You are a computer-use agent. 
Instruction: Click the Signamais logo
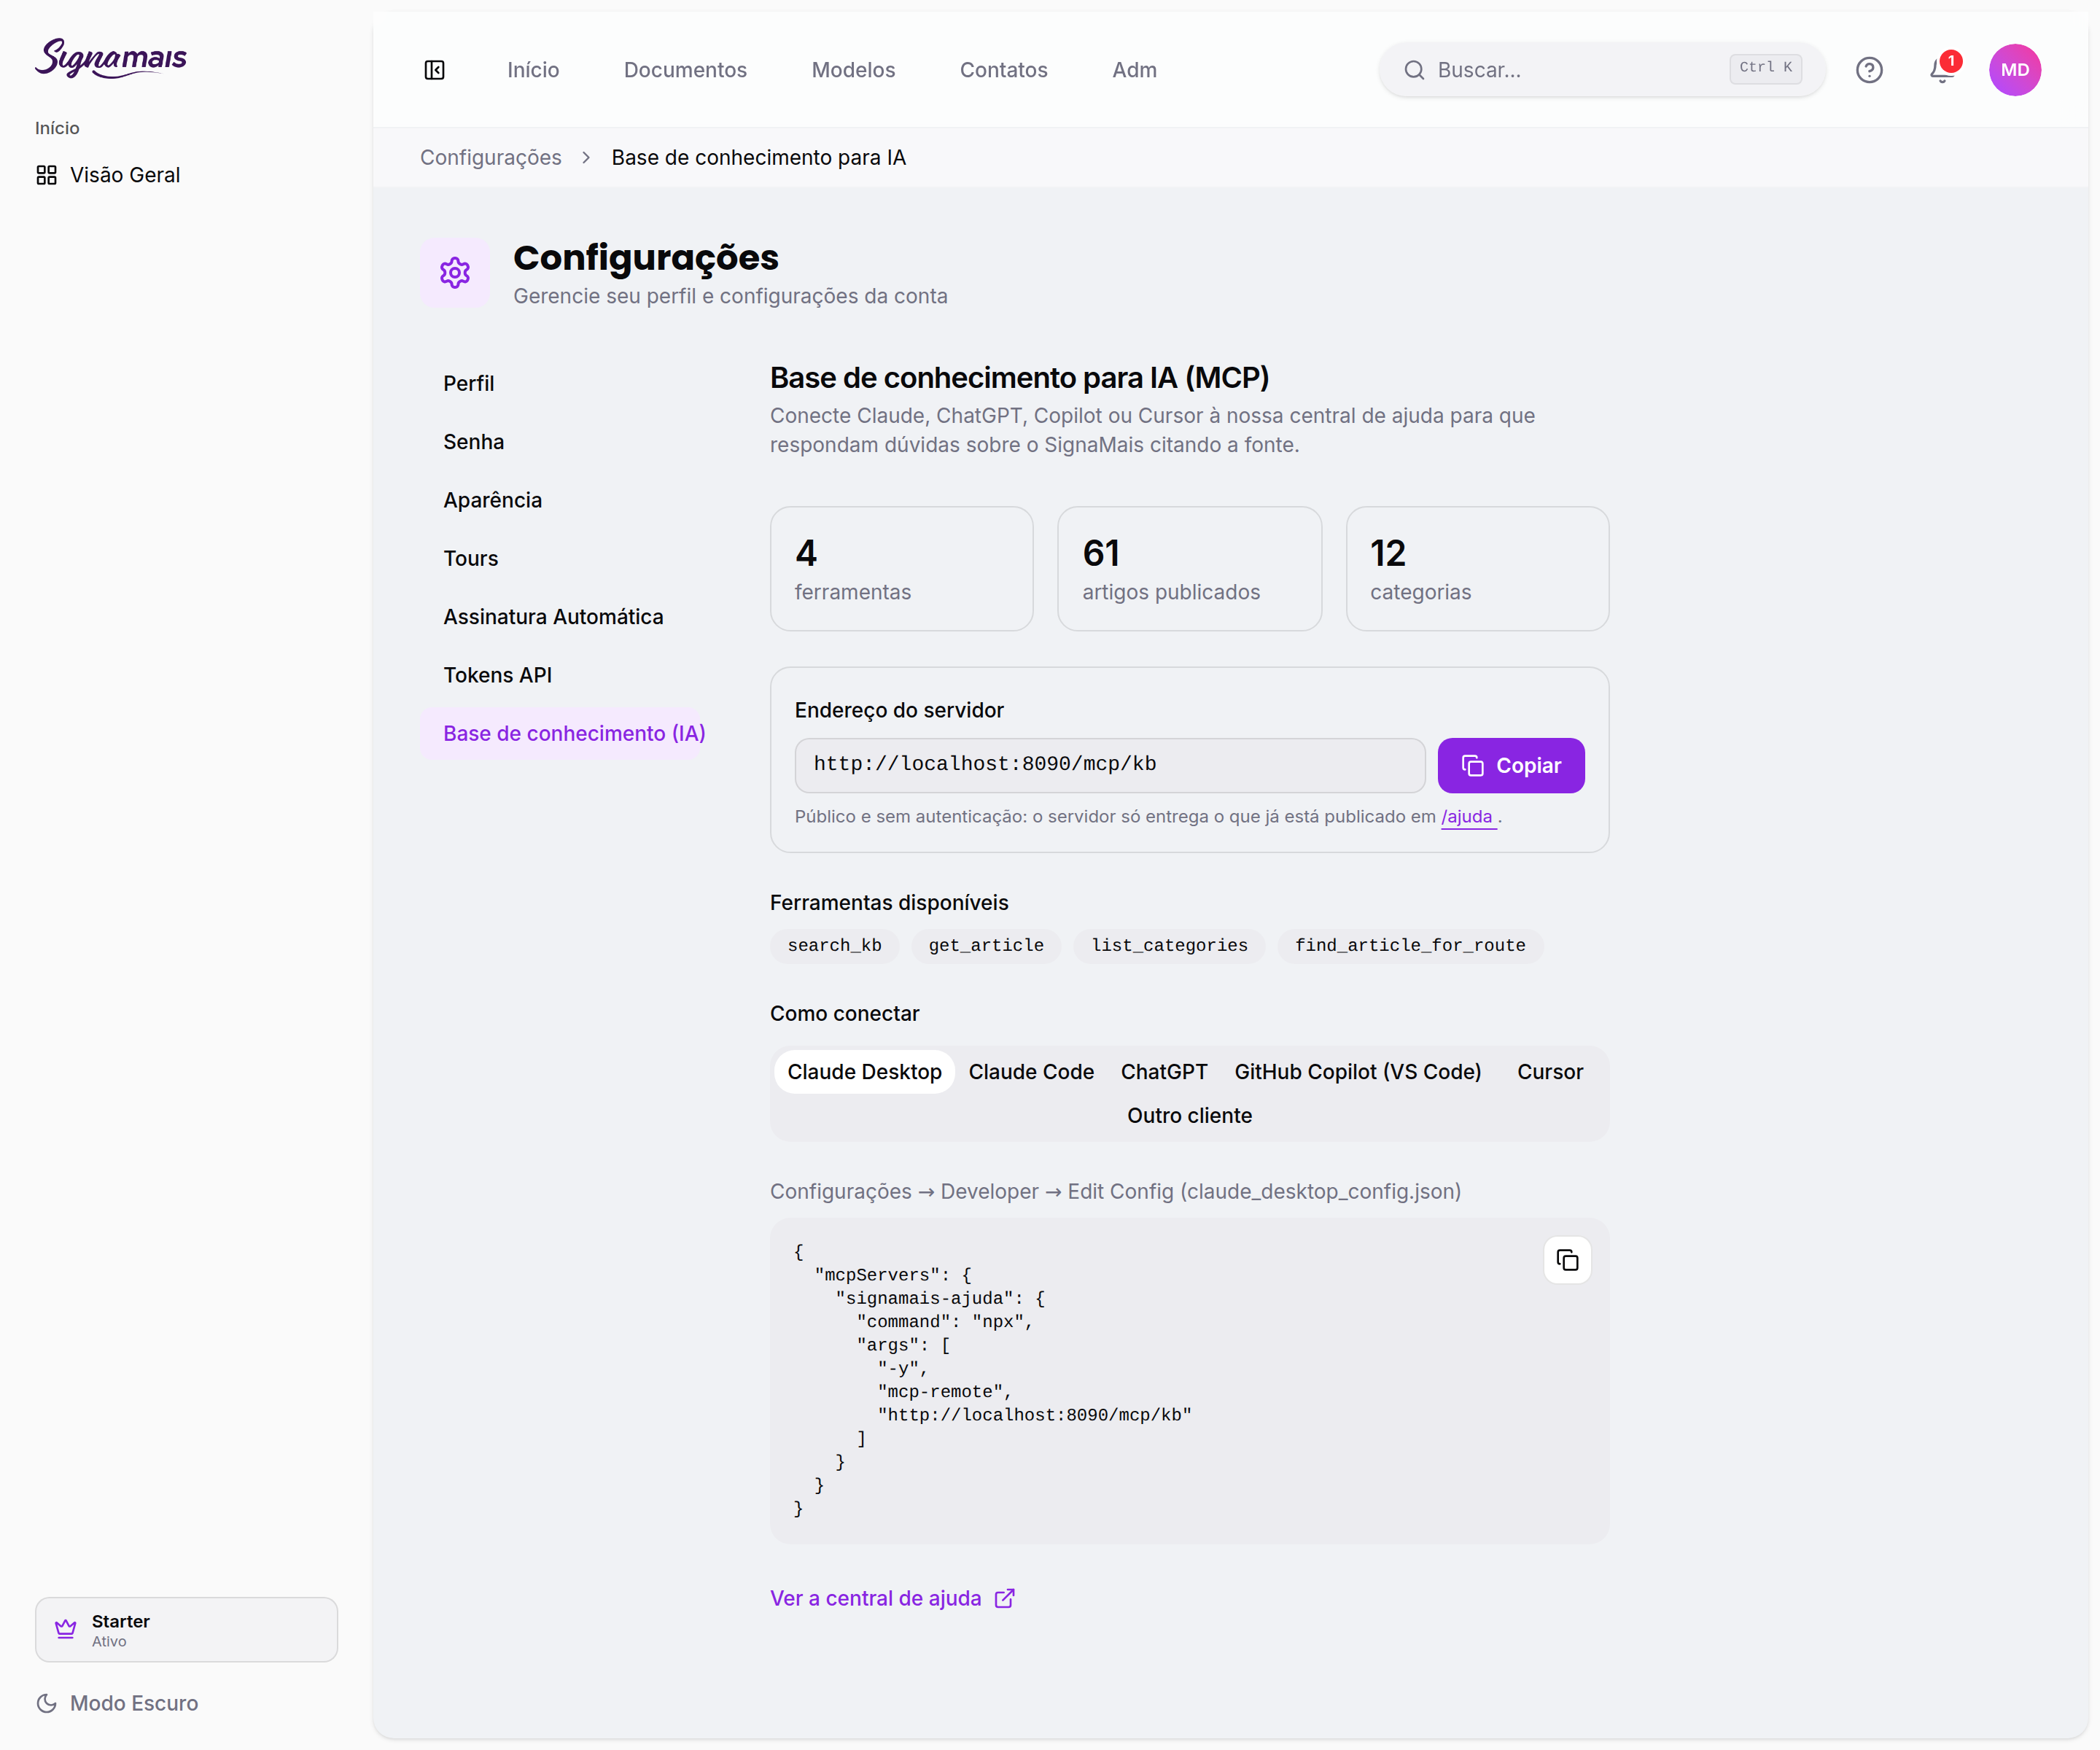click(x=111, y=59)
